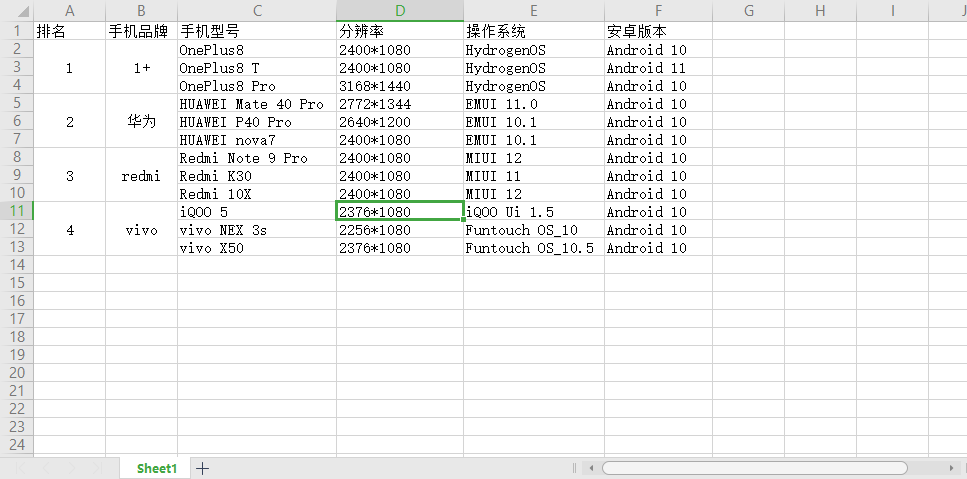Select row 14 header

(x=17, y=264)
